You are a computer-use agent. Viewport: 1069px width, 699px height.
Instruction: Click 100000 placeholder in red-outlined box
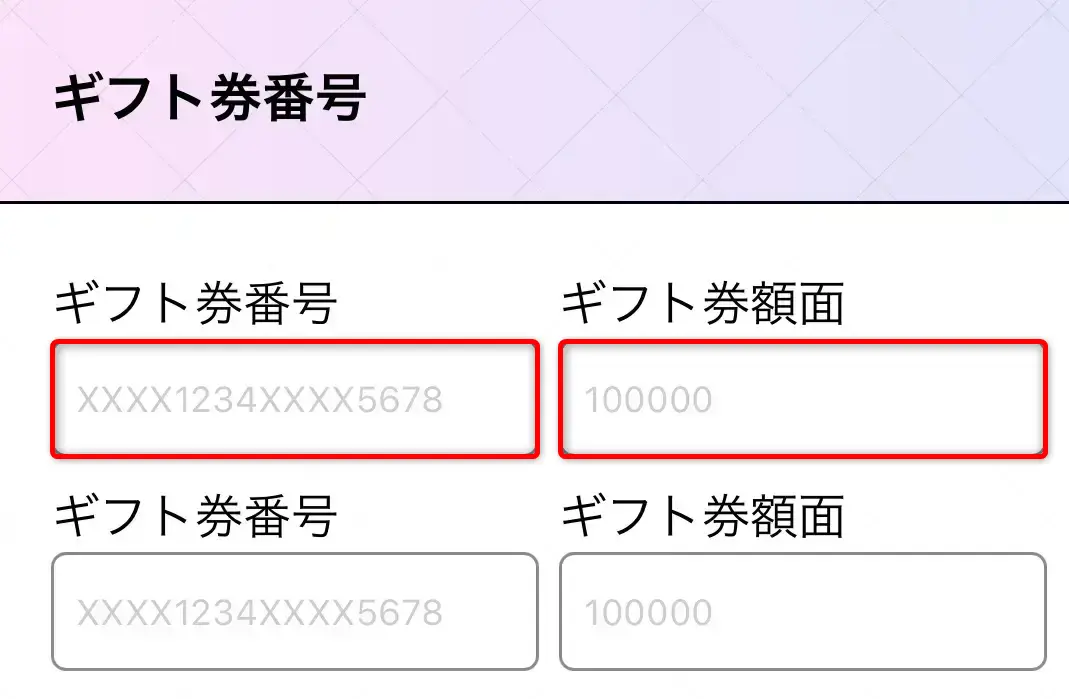[648, 401]
